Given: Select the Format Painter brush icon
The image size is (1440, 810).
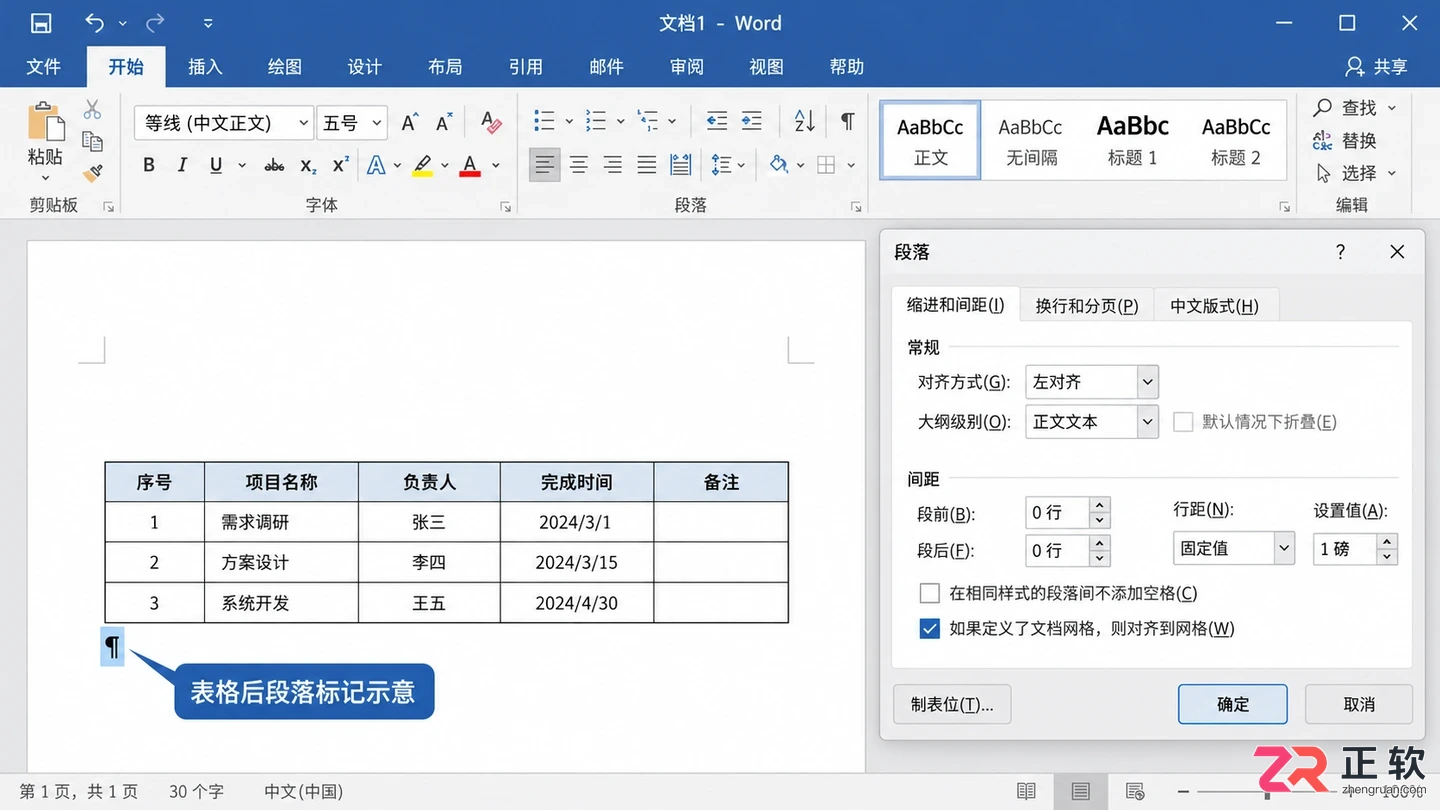Looking at the screenshot, I should [93, 173].
